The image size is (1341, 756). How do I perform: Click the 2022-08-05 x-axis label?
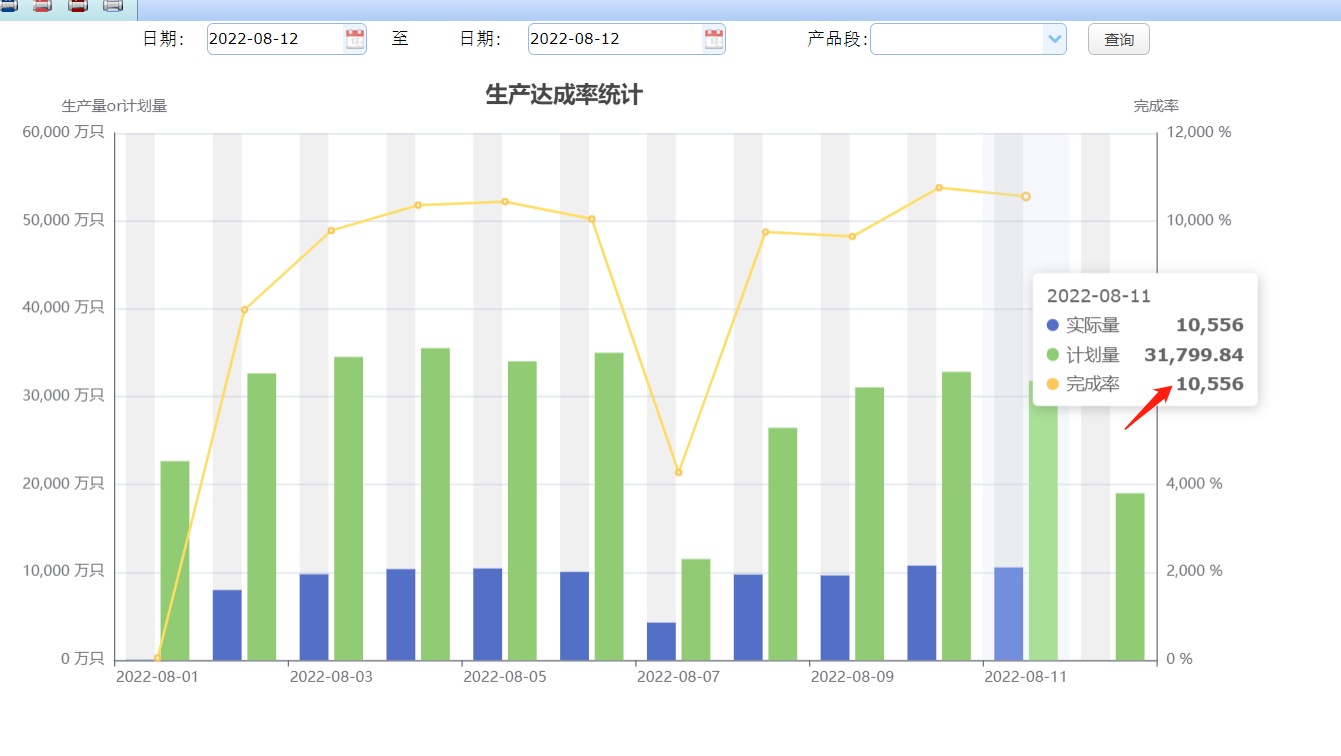click(x=504, y=677)
